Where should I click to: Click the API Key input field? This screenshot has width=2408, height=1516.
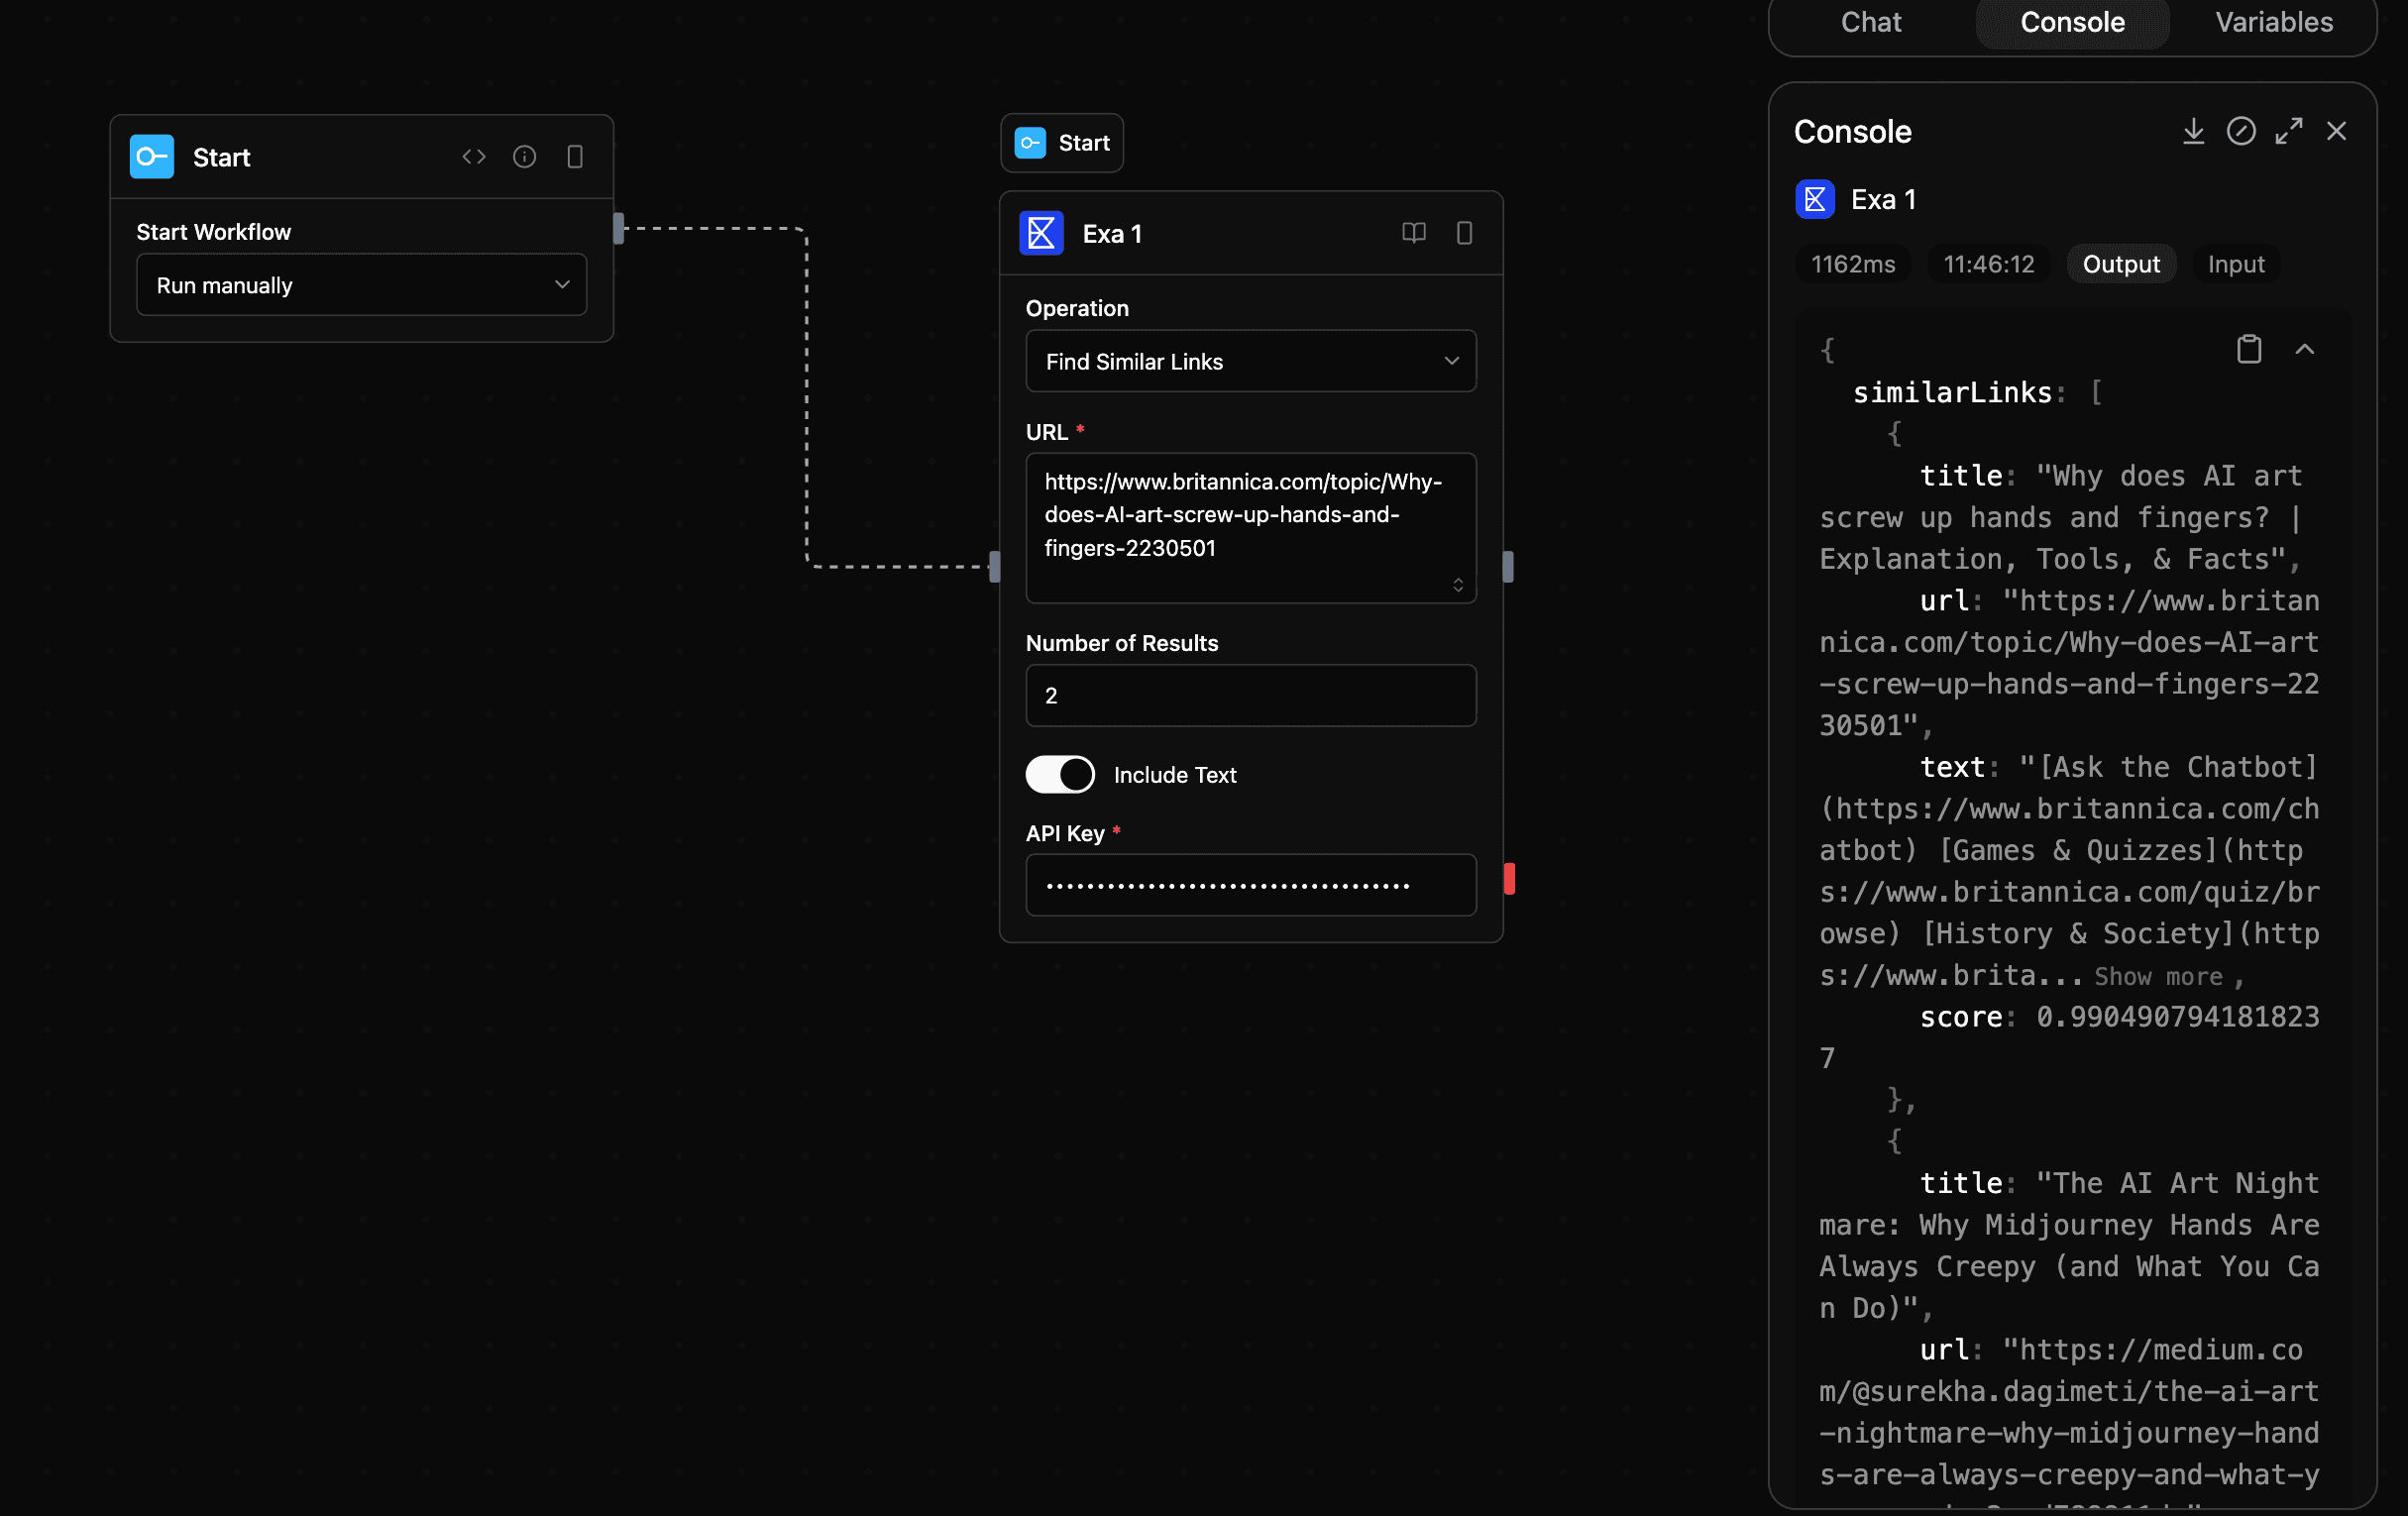1250,884
